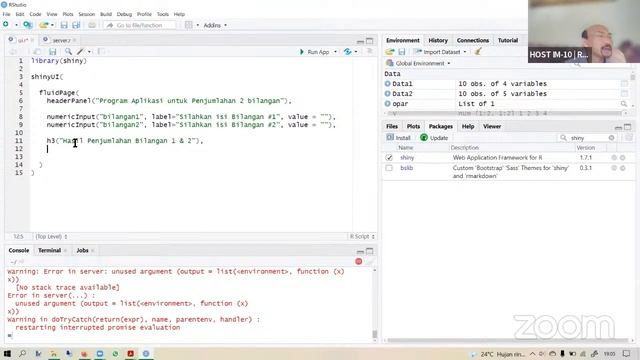Screen dimensions: 640x360
Task: Create a new file with the plus icon
Action: (6, 25)
